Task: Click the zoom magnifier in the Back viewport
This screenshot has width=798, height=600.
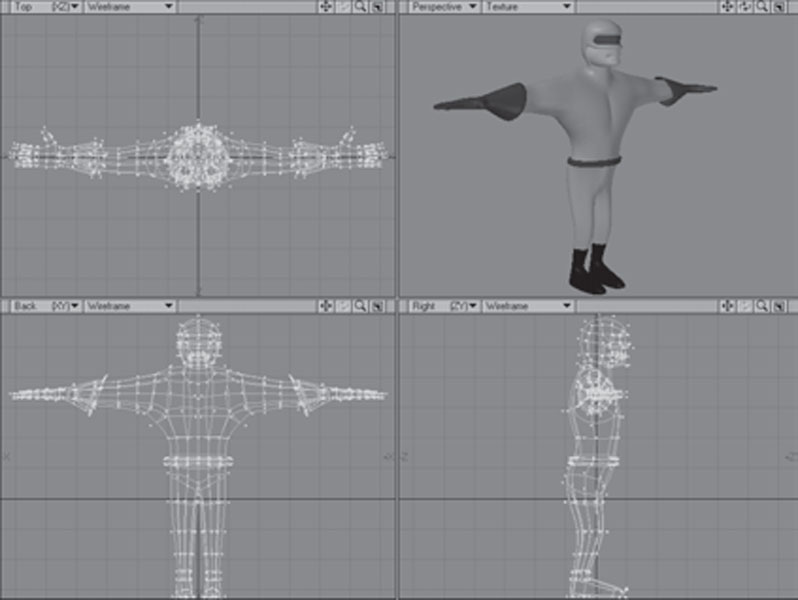Action: pyautogui.click(x=360, y=306)
